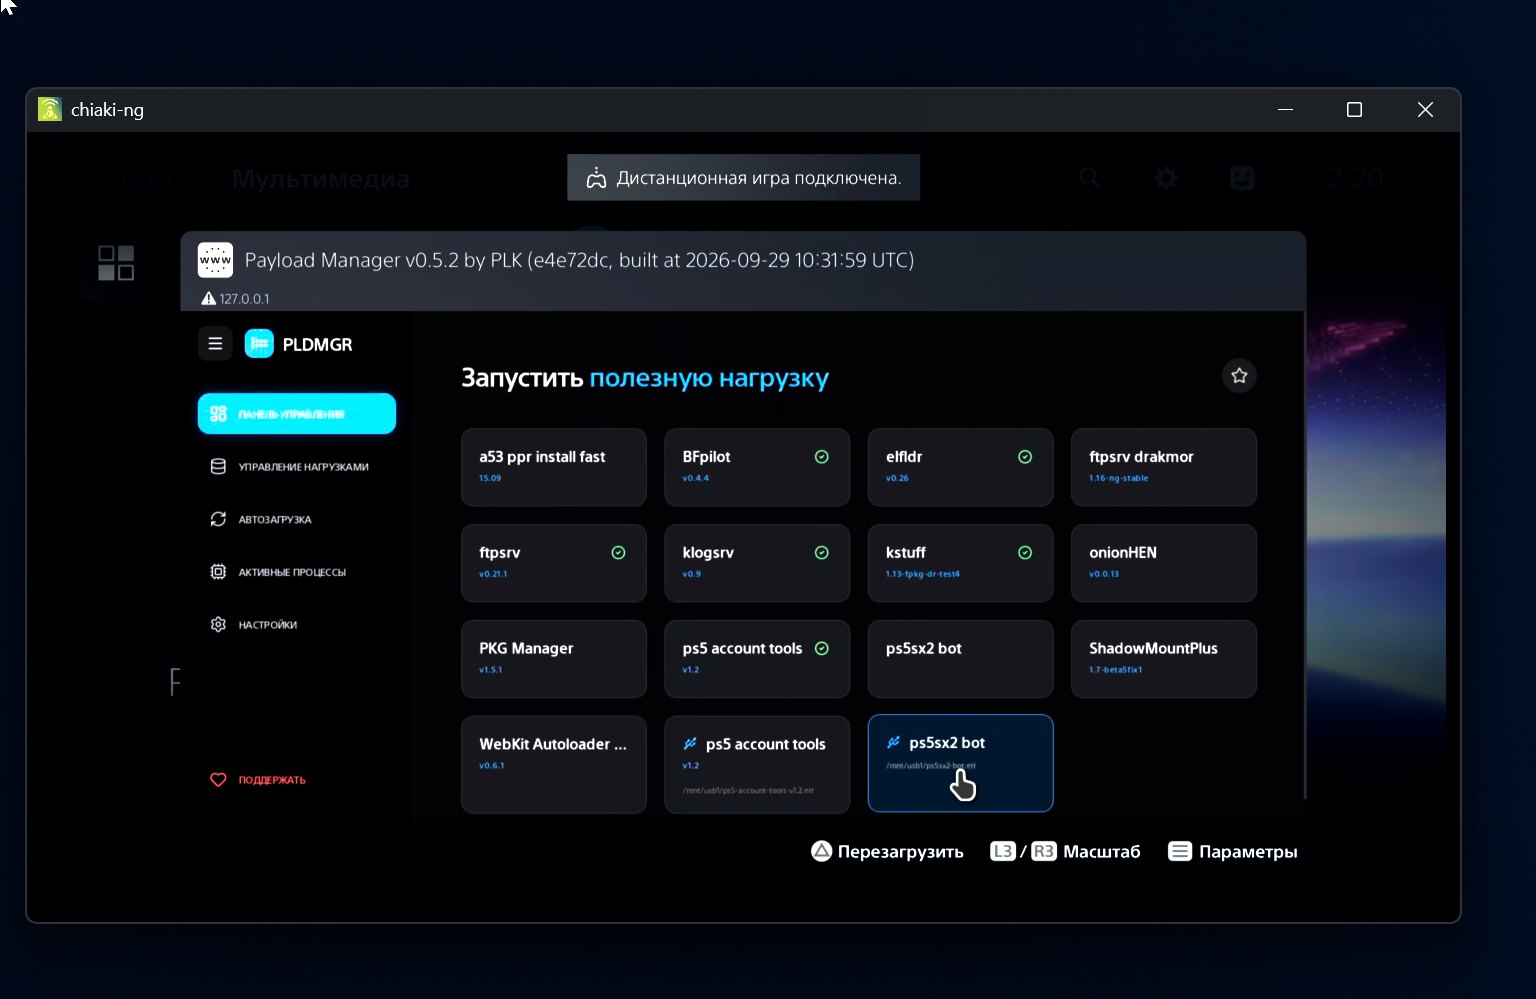
Task: Start the ftpsrv drakmor payload
Action: click(1164, 467)
